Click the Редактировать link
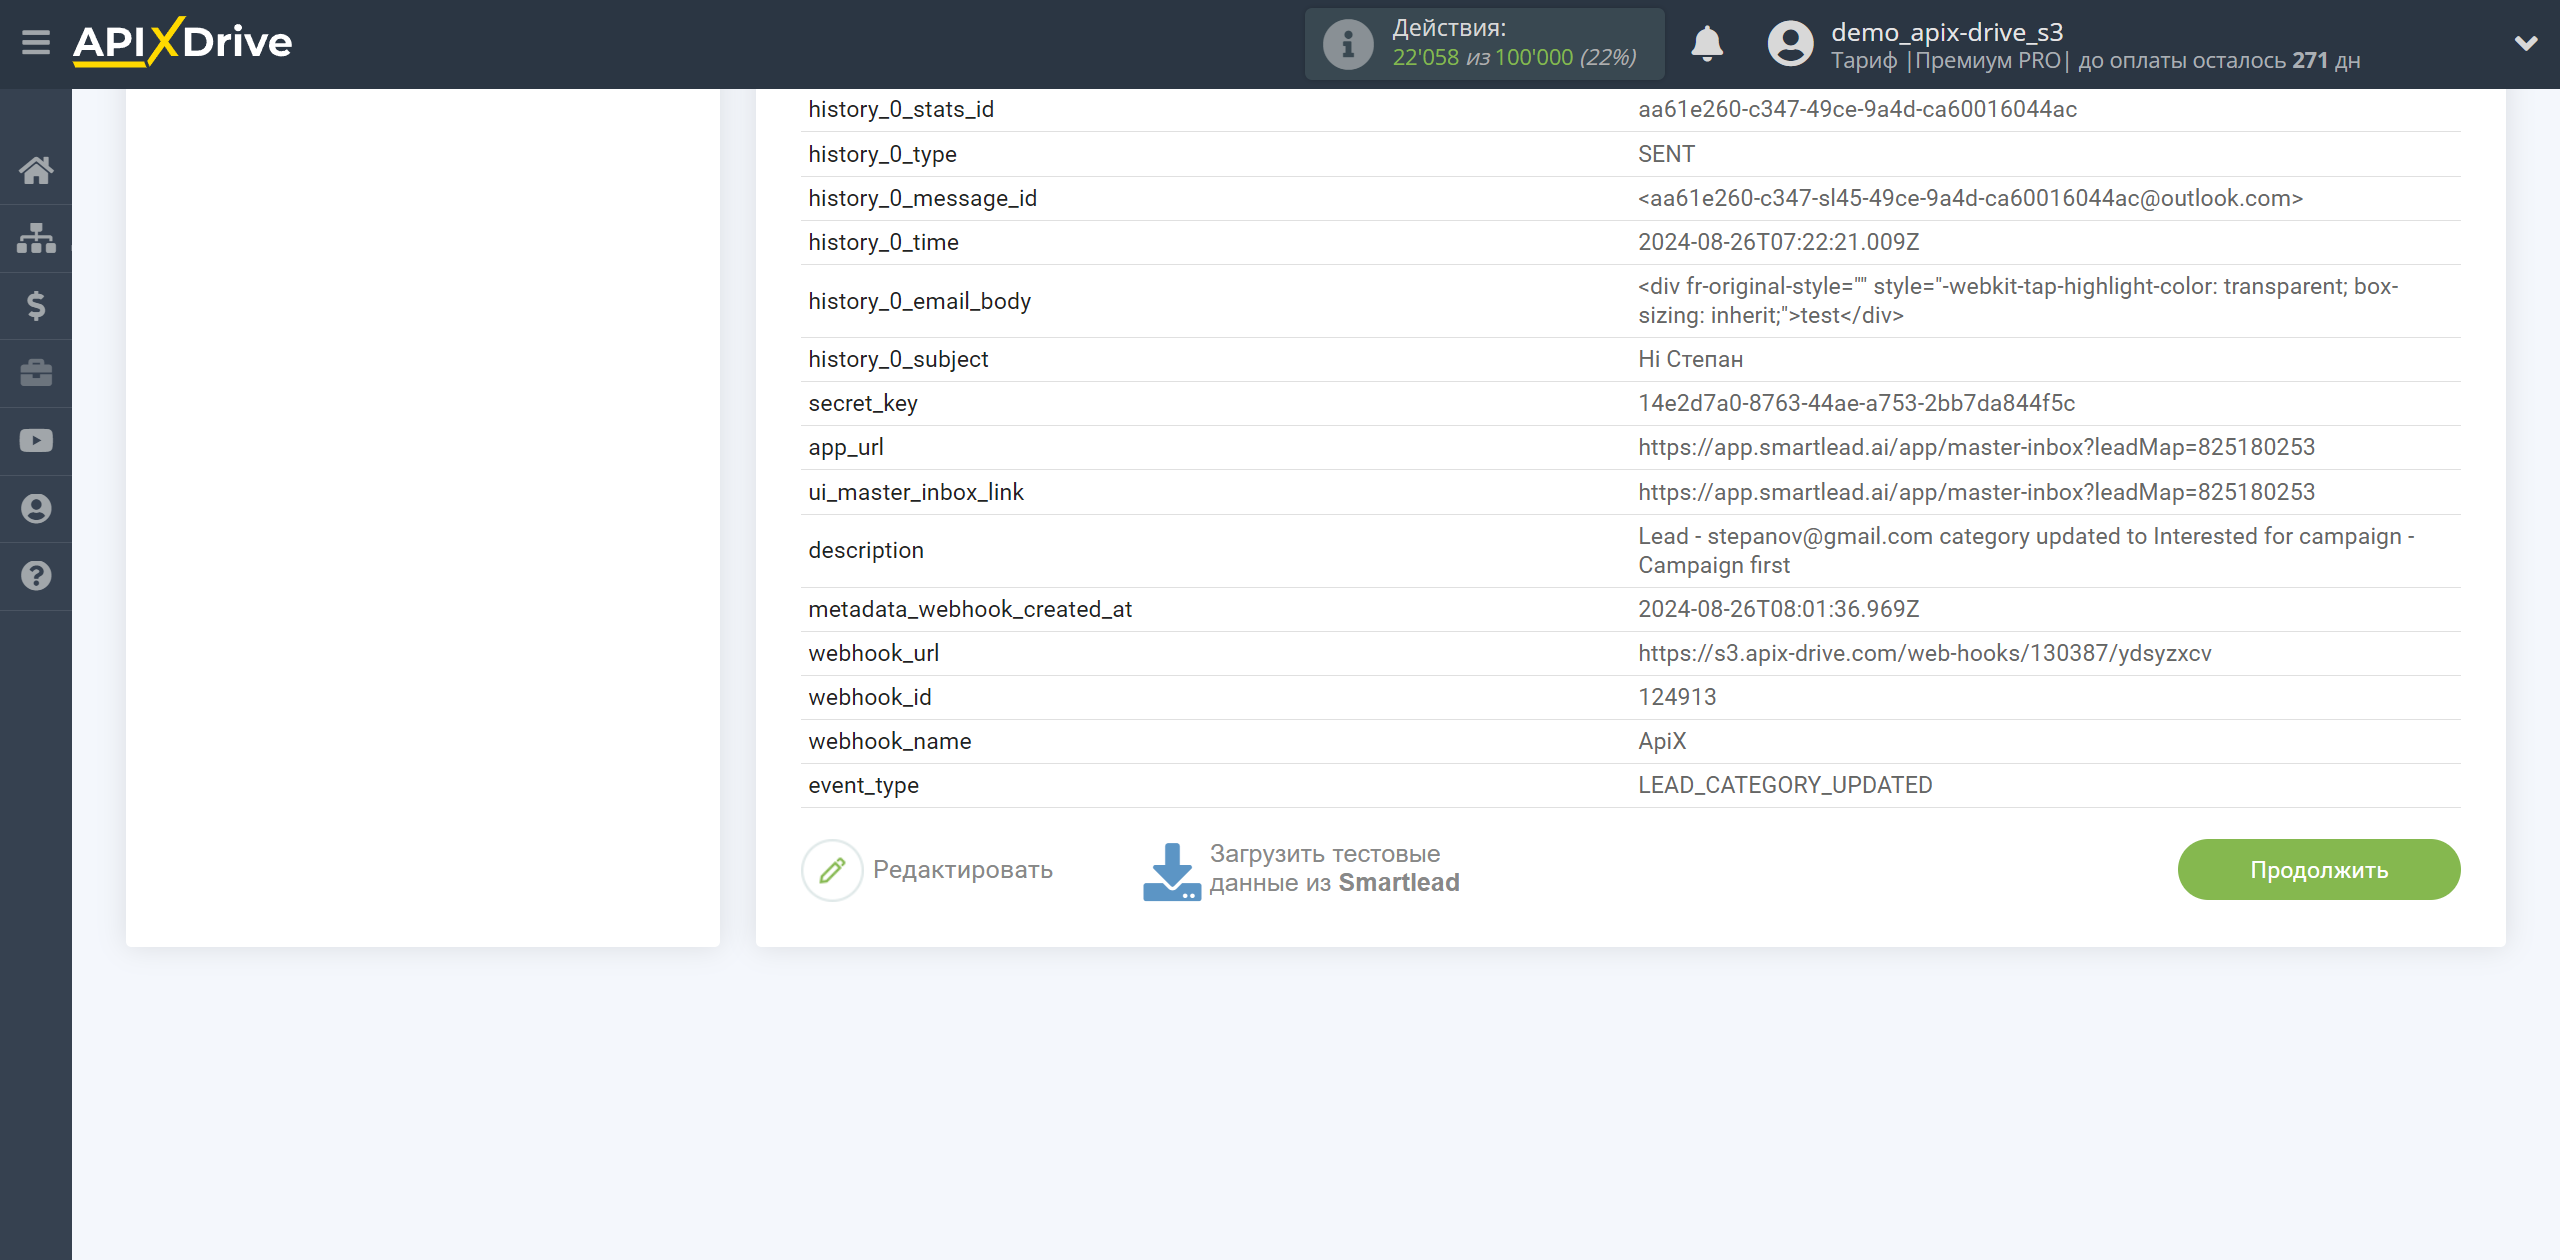Screen dimensions: 2560x1260 click(962, 870)
